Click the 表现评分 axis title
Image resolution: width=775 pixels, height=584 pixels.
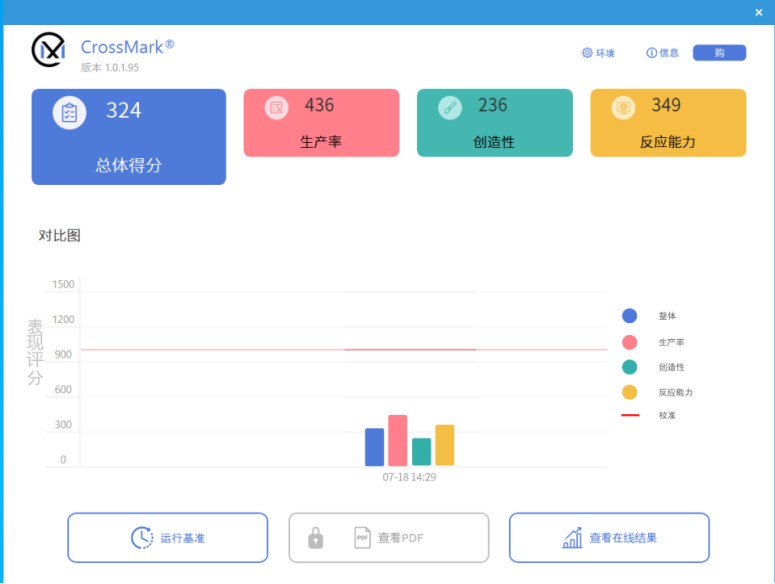click(35, 352)
